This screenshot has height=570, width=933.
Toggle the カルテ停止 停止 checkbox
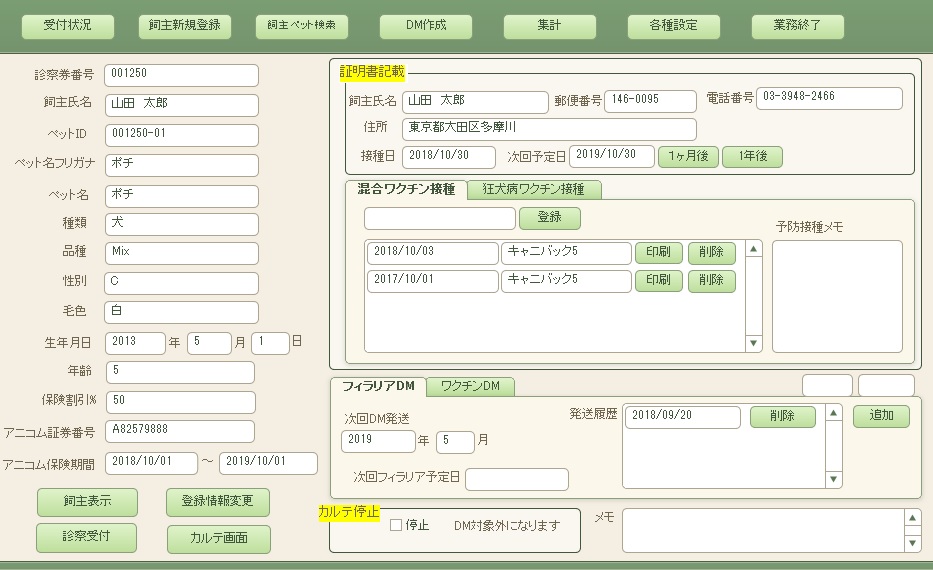point(396,525)
